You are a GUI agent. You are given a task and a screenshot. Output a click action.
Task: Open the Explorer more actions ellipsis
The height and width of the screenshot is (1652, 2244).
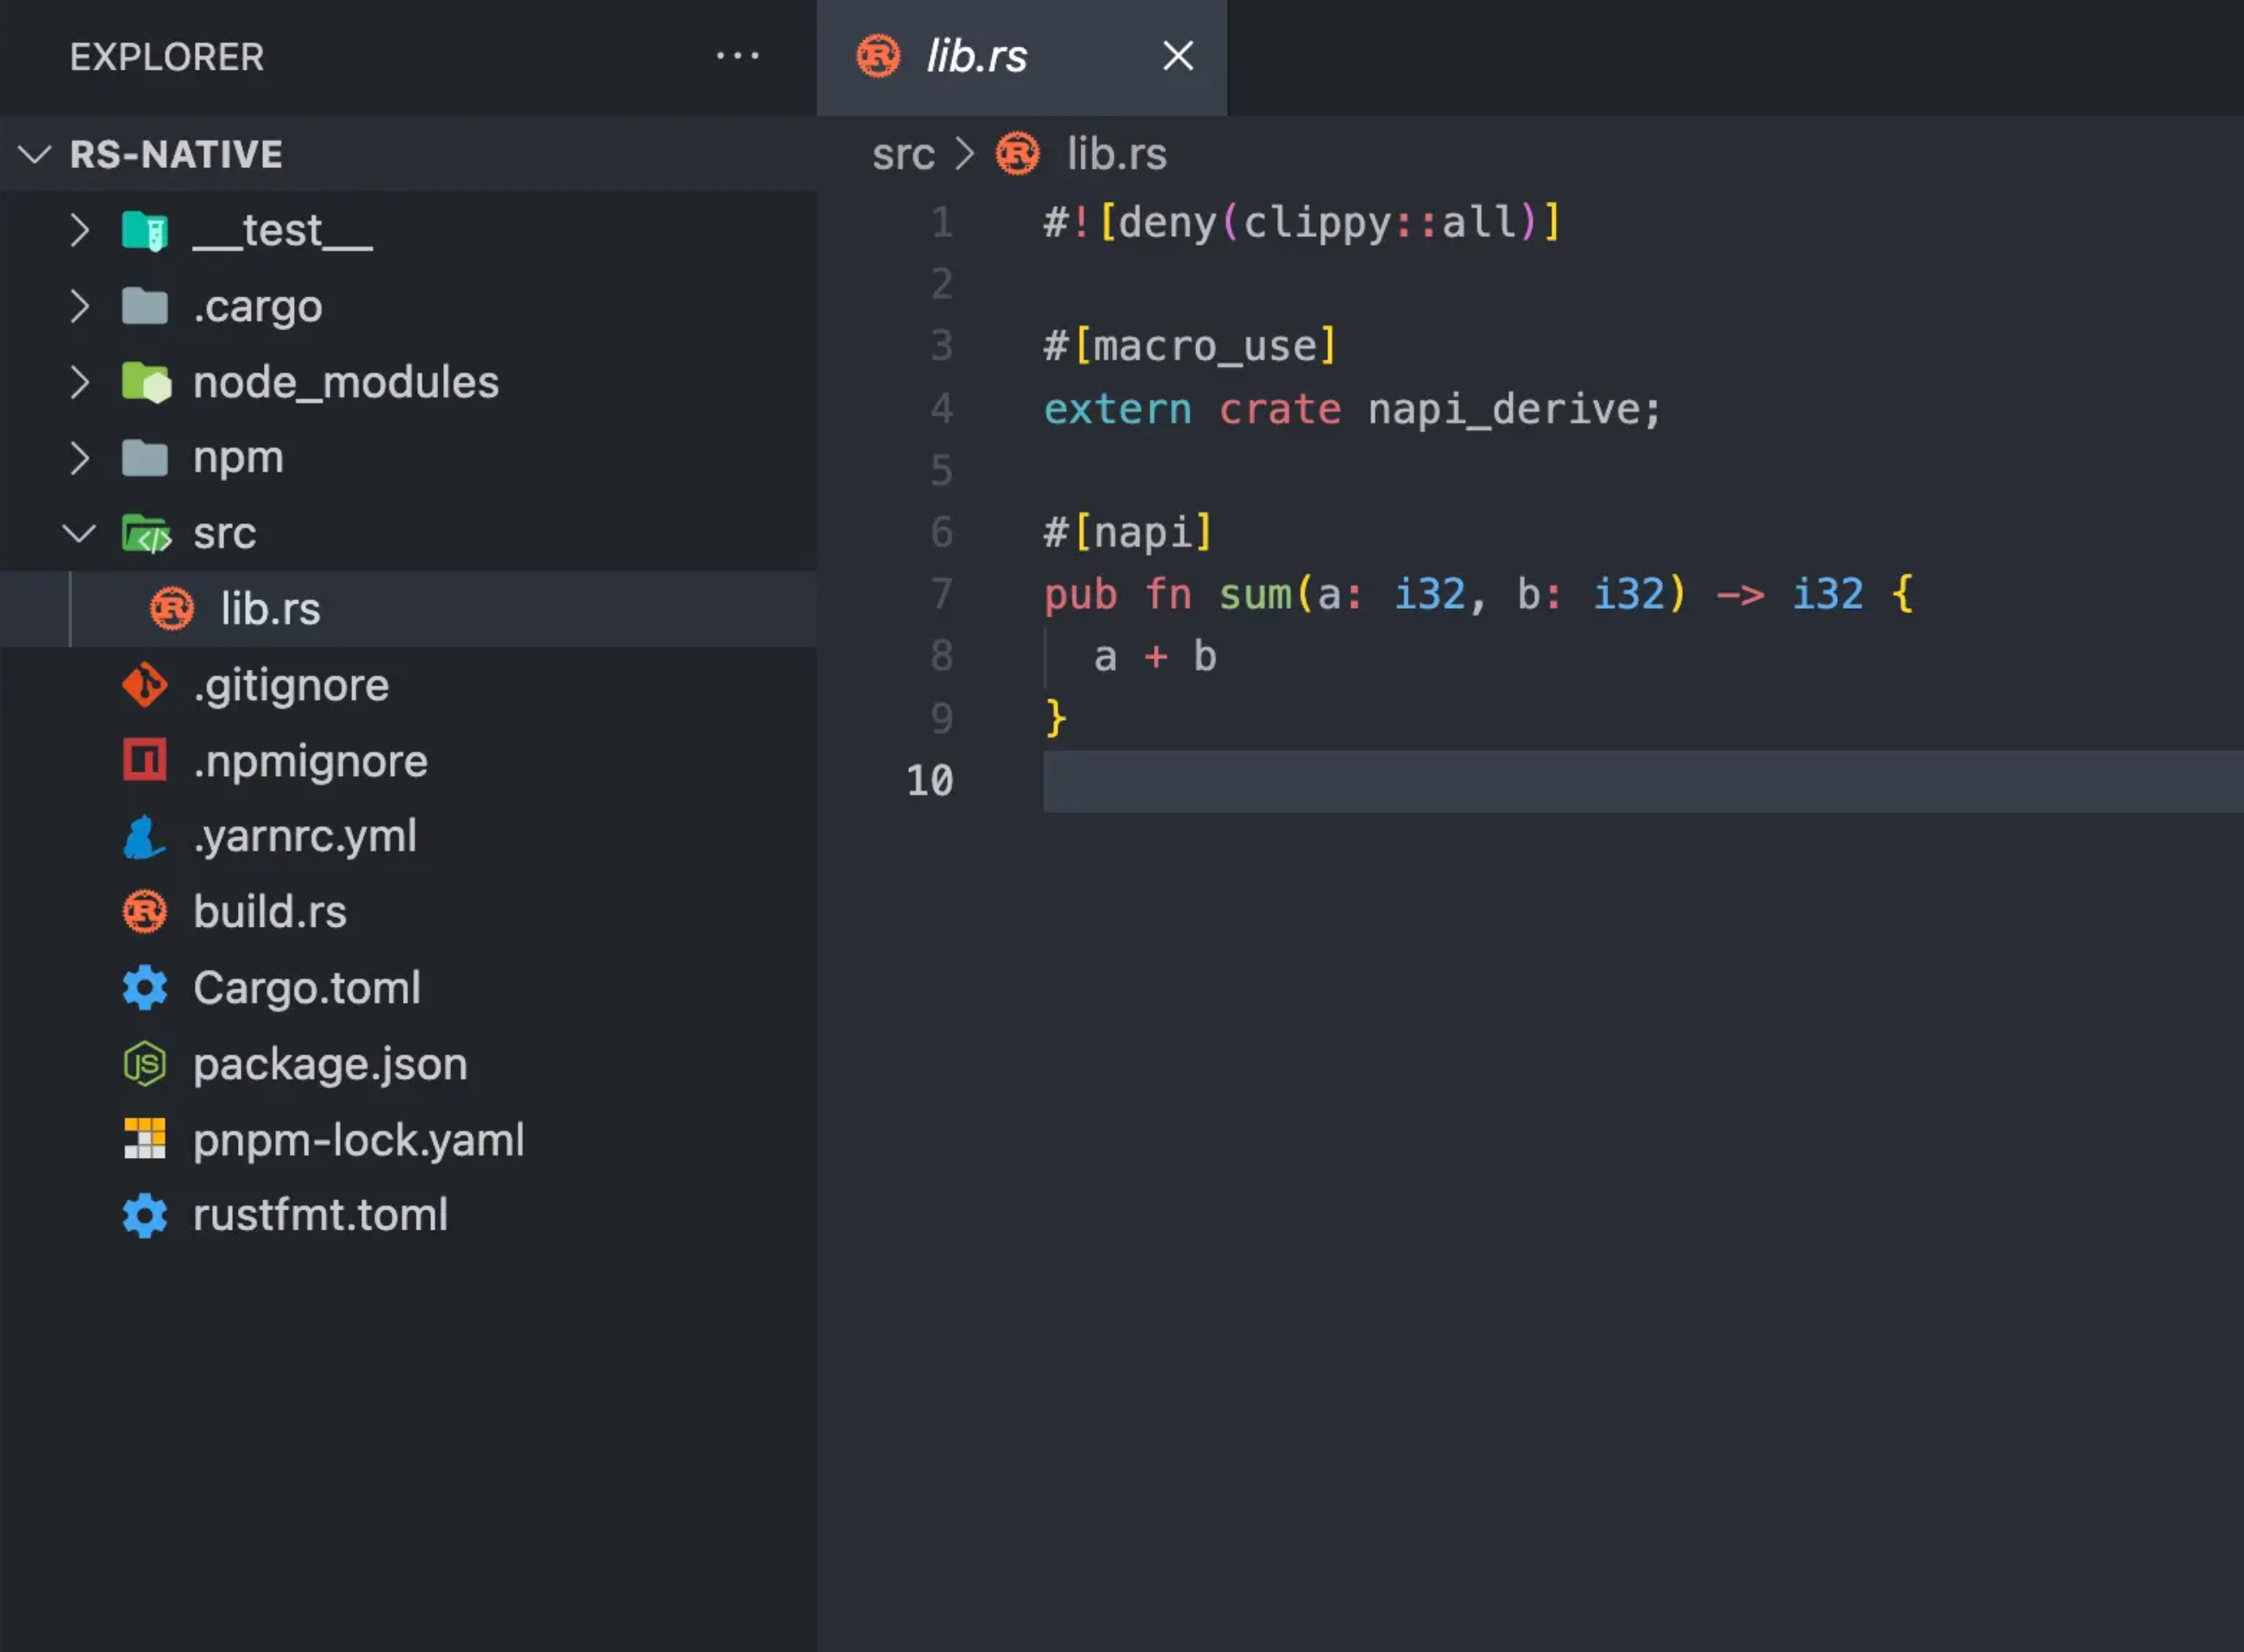pos(737,56)
